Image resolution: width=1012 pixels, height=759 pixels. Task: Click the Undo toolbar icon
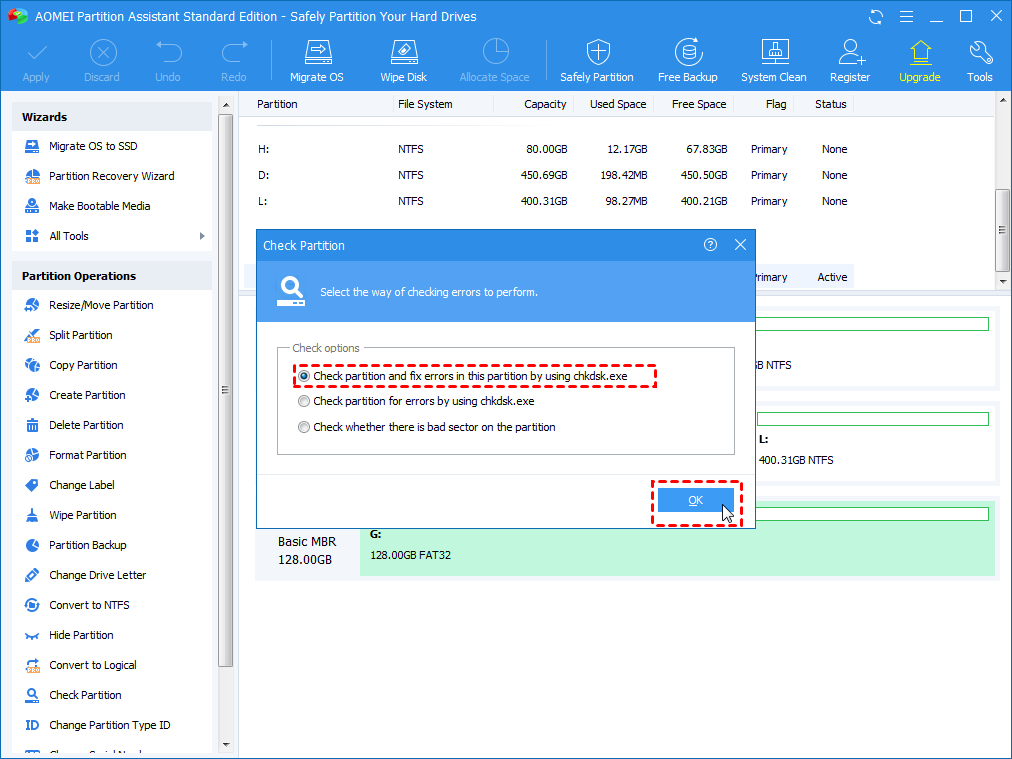pyautogui.click(x=168, y=61)
